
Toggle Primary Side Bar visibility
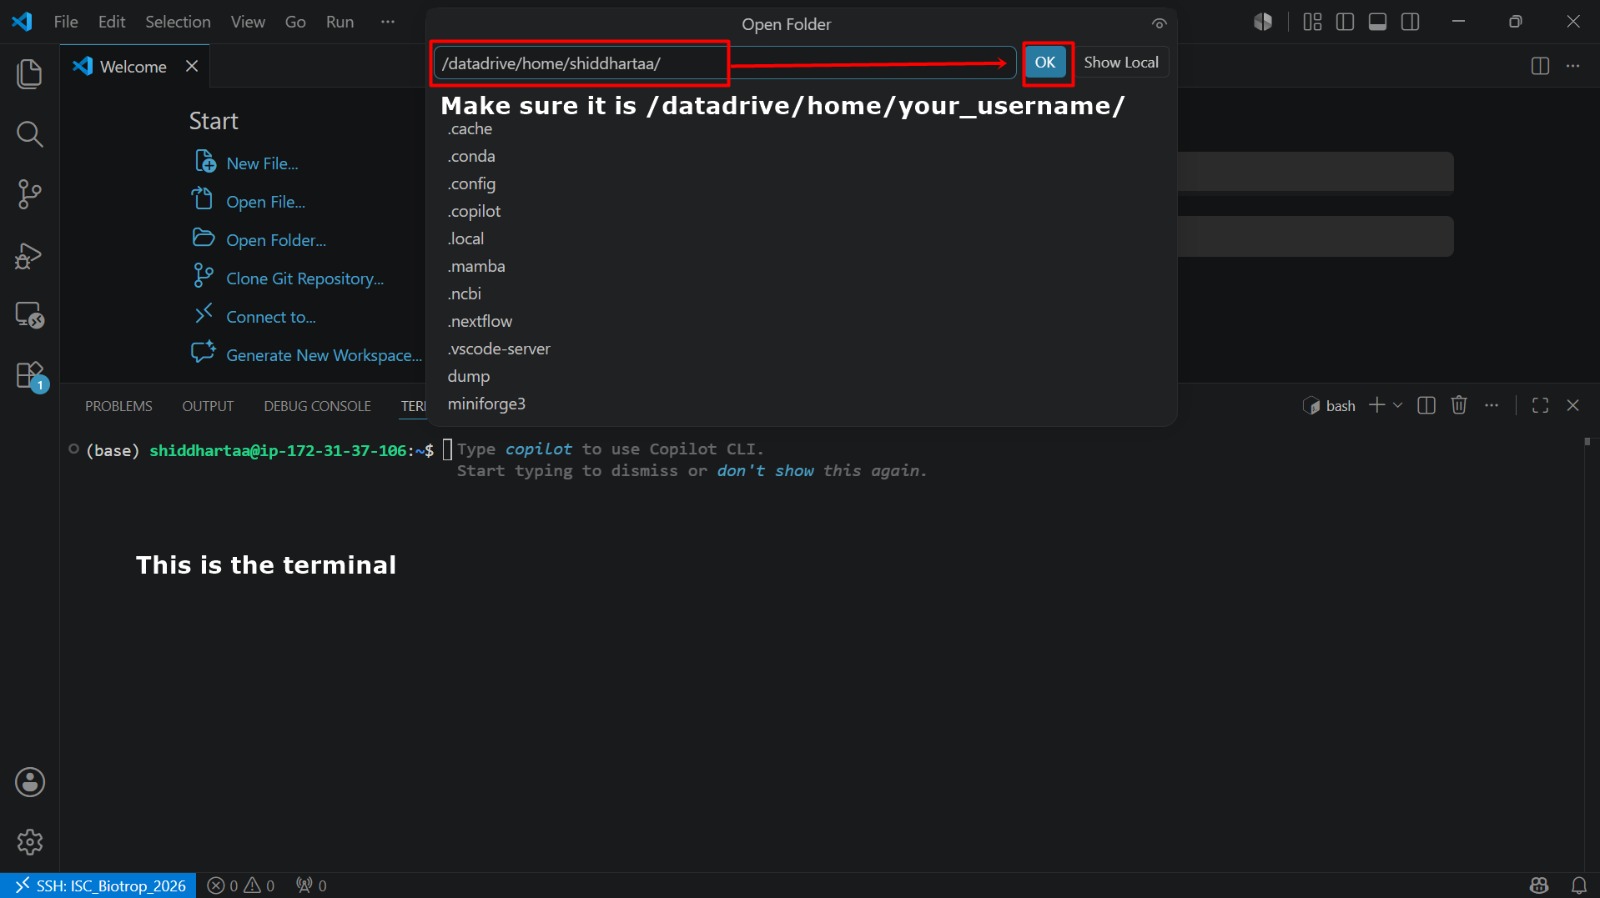1345,22
